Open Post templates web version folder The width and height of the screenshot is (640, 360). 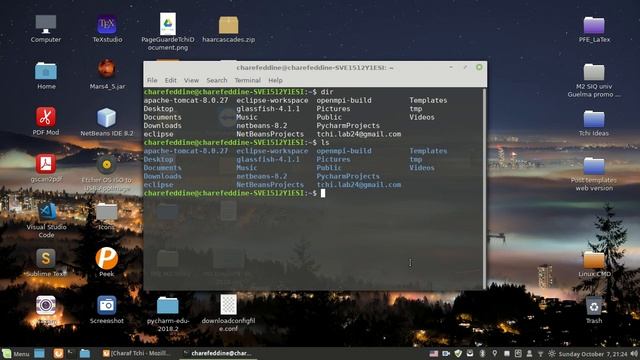pos(594,166)
